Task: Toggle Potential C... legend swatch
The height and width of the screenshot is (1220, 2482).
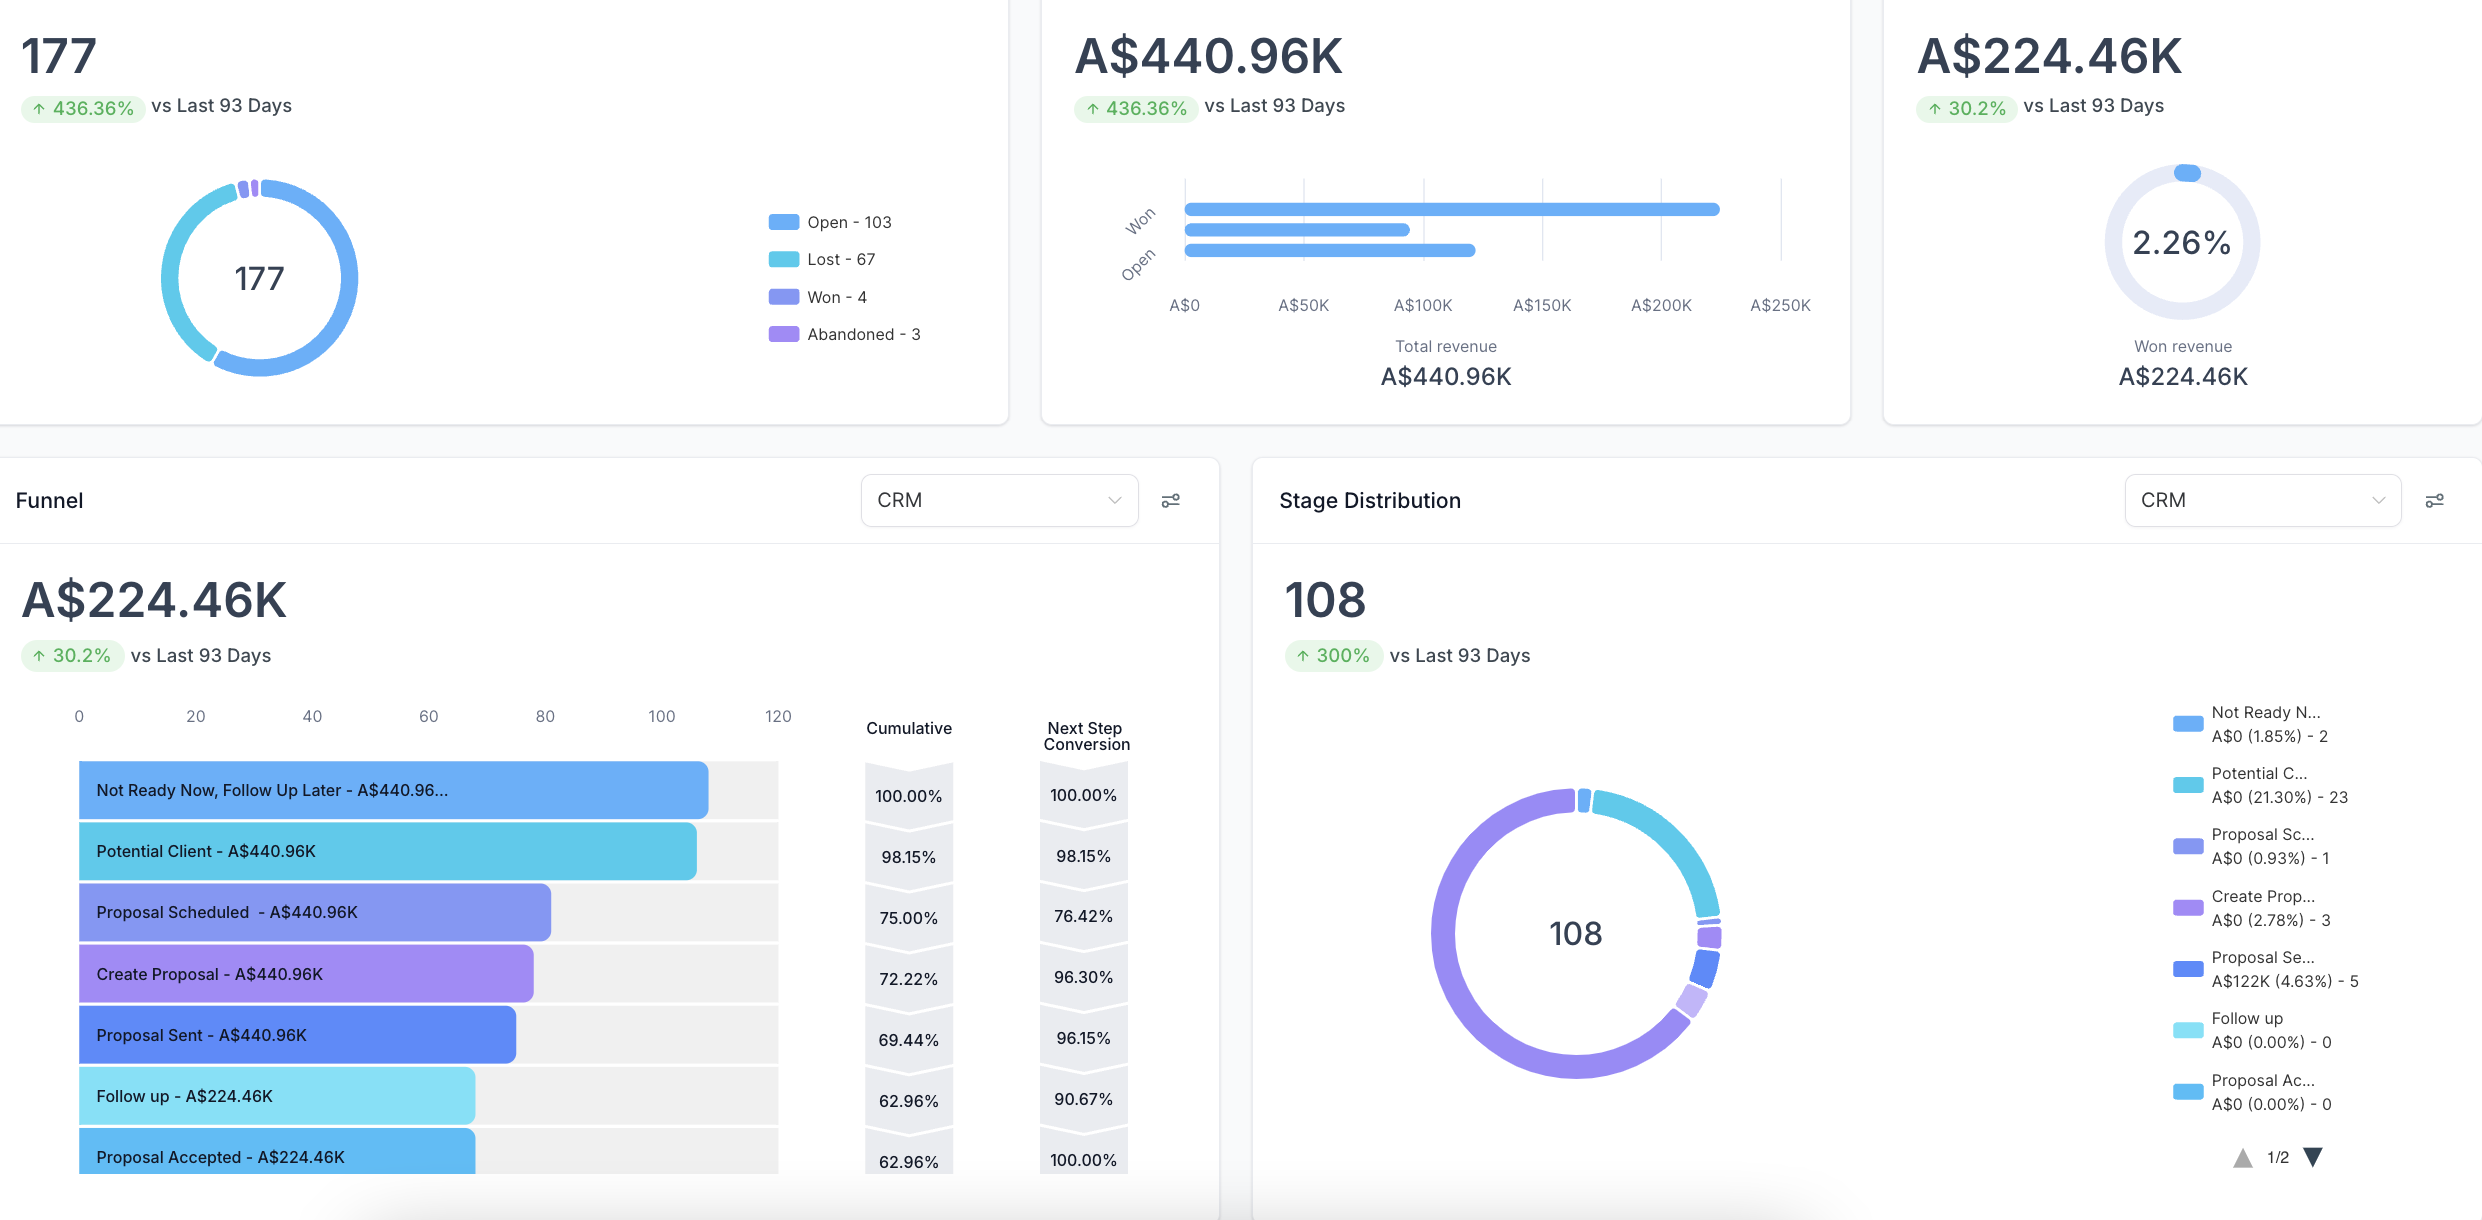Action: [2188, 785]
